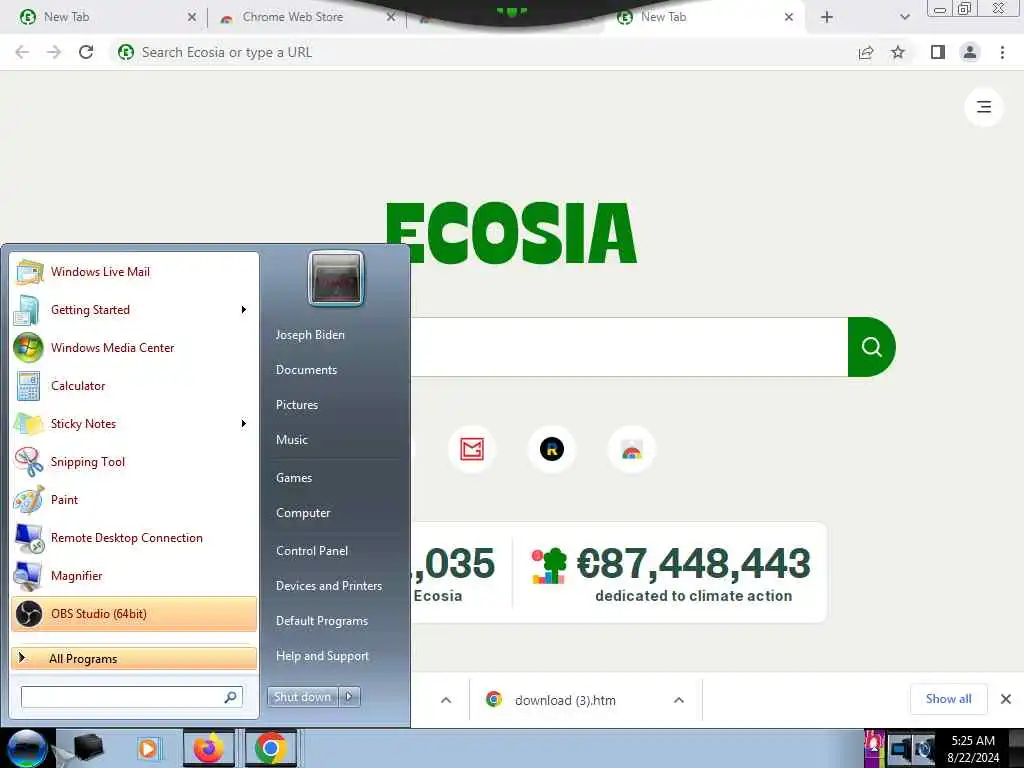1024x768 pixels.
Task: Open Music library
Action: [291, 440]
